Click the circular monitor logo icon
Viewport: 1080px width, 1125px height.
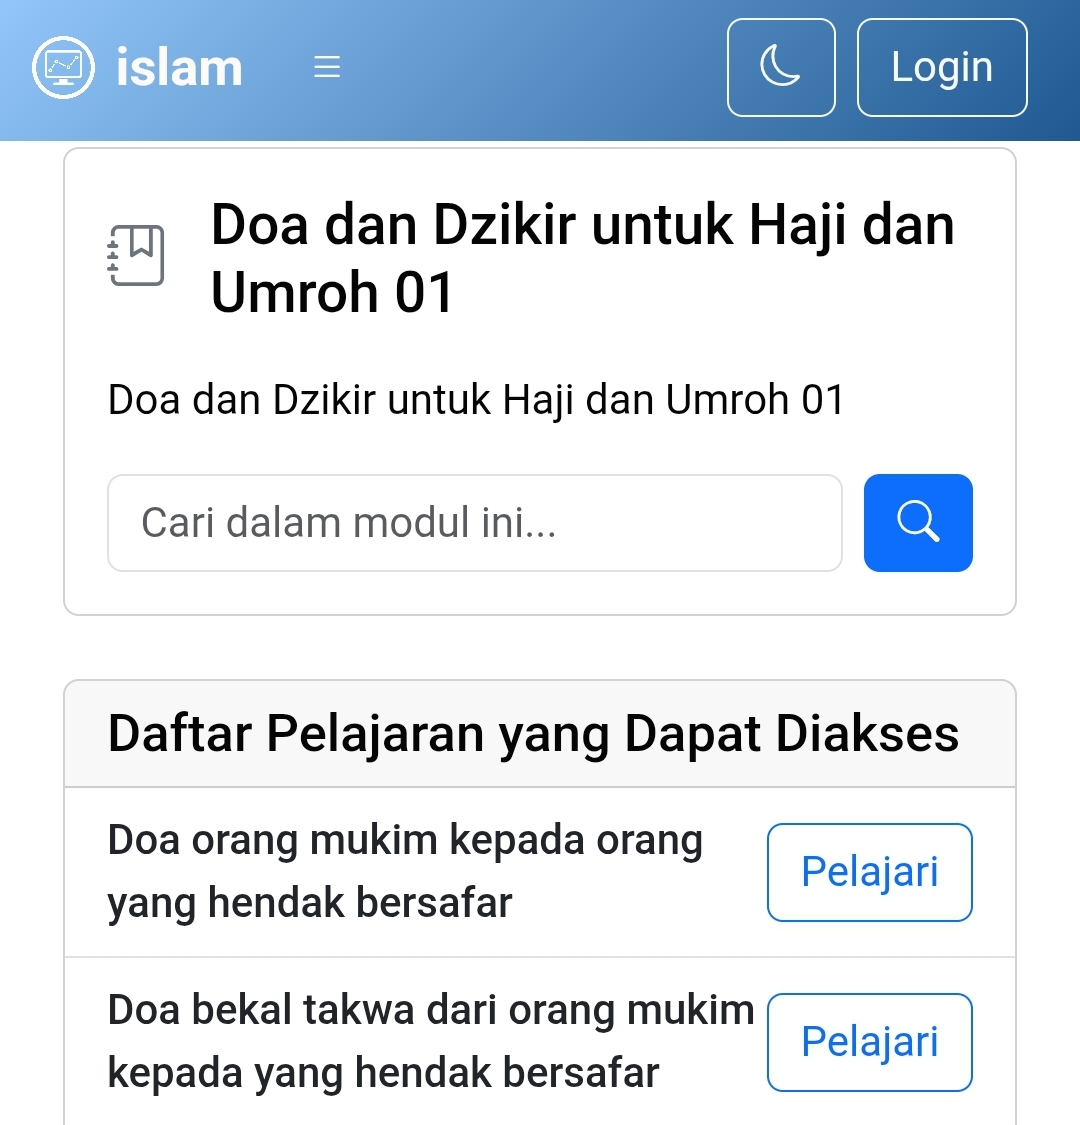pos(63,67)
